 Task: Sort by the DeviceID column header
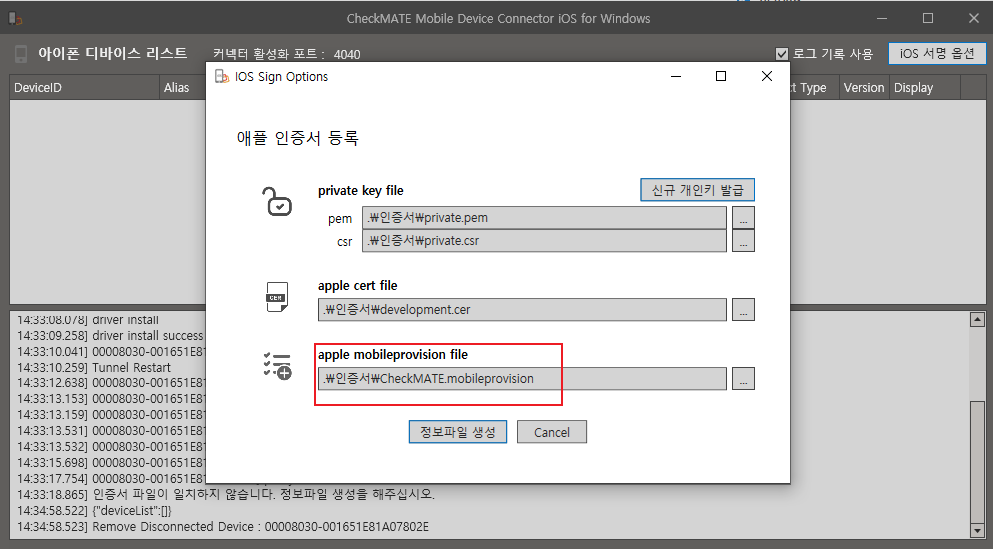[84, 88]
